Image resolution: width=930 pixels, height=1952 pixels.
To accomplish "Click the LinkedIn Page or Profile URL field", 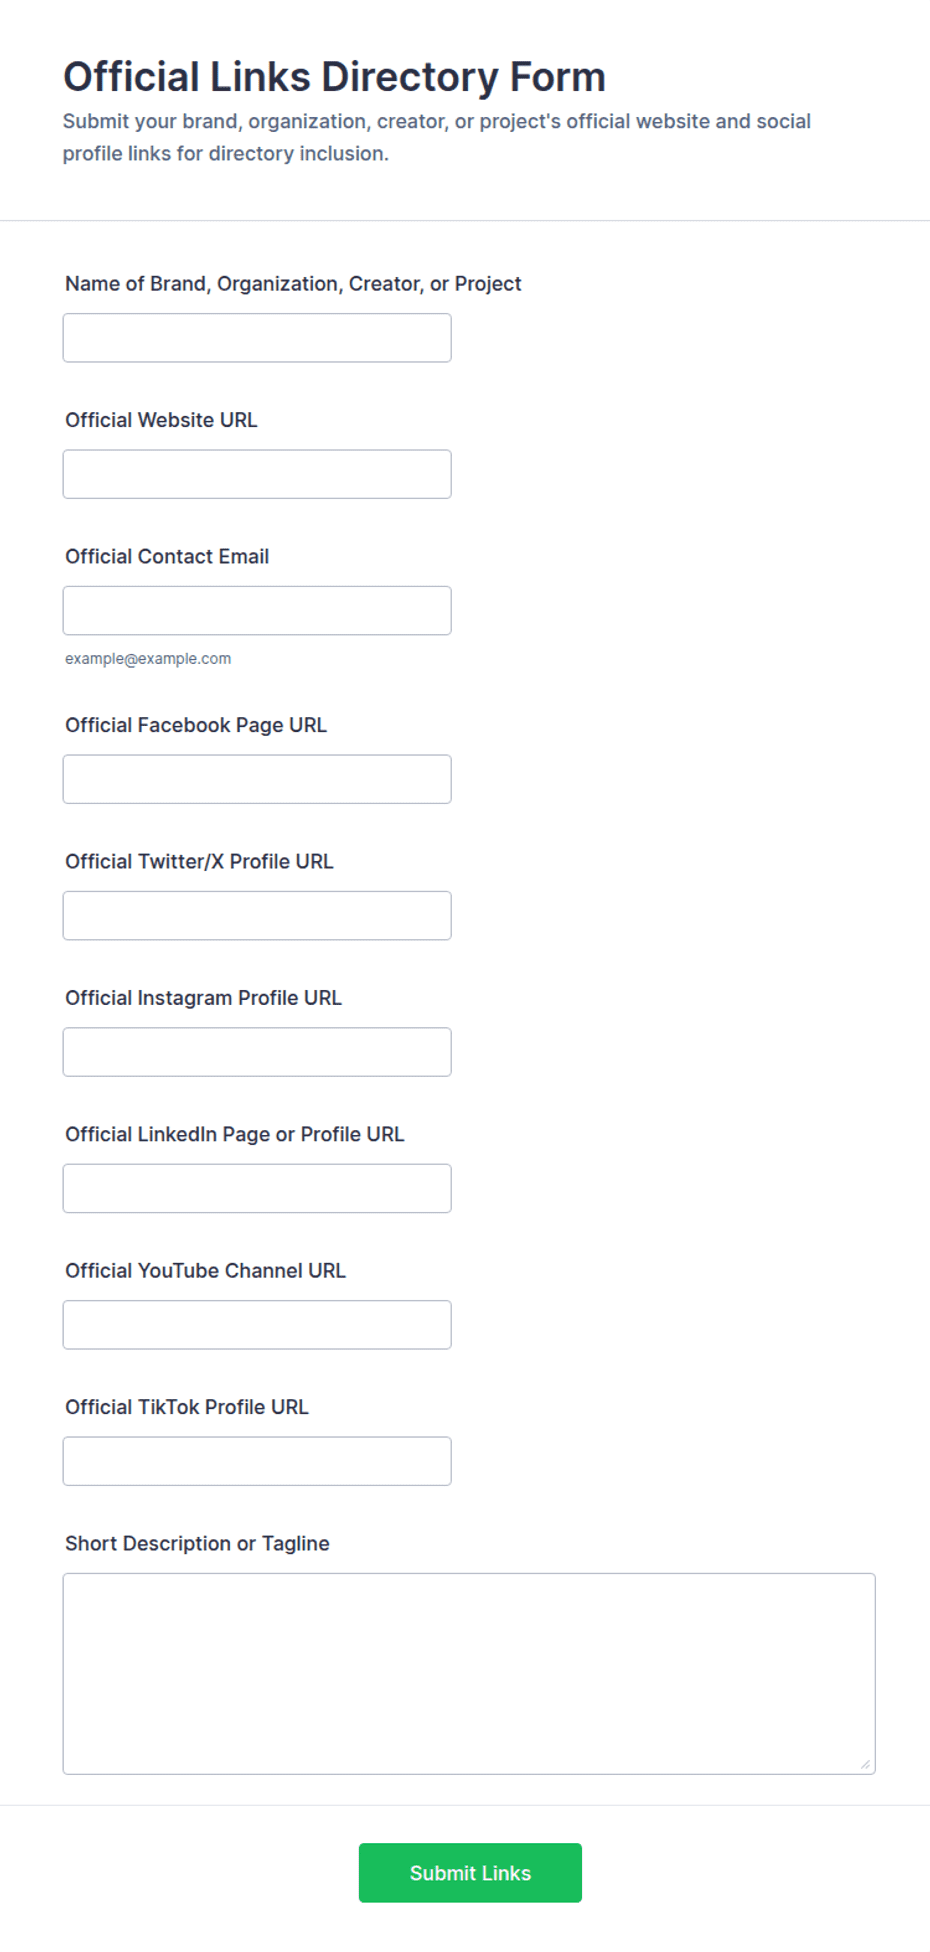I will tap(257, 1188).
